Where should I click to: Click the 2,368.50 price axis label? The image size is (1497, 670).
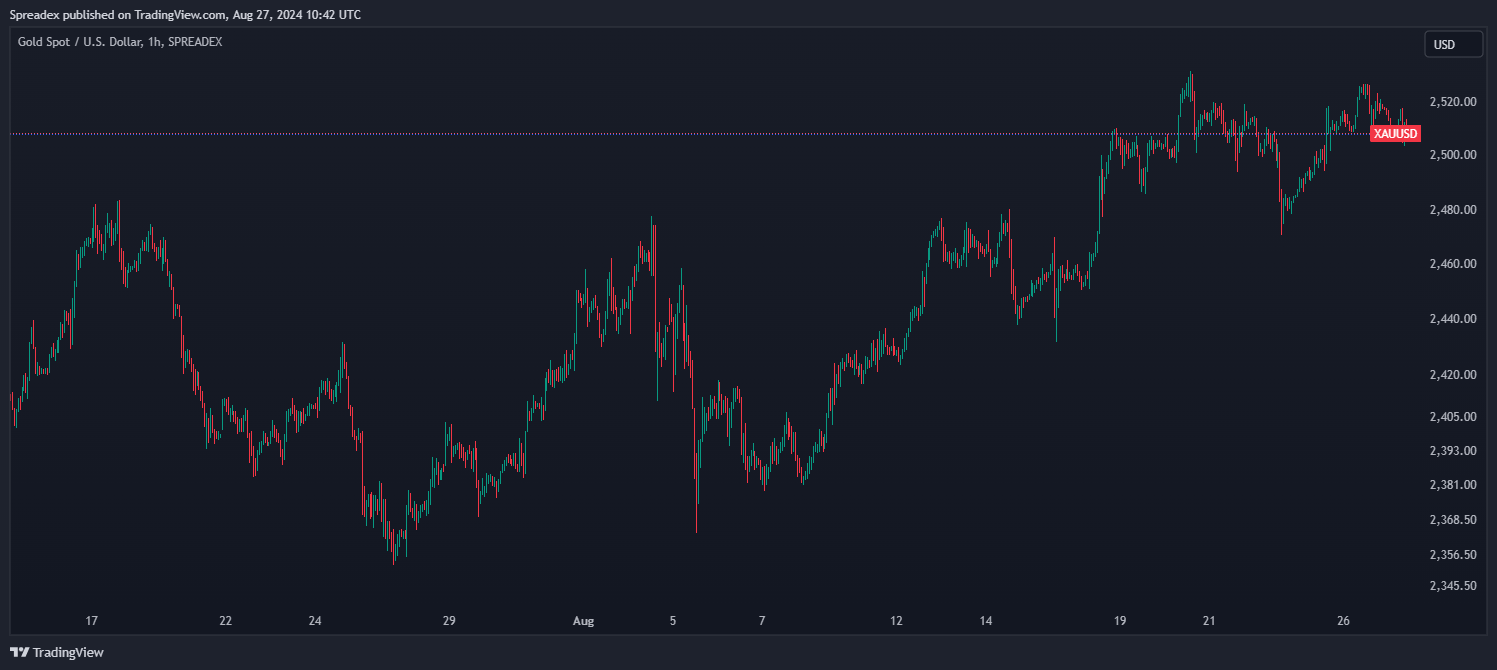point(1454,520)
